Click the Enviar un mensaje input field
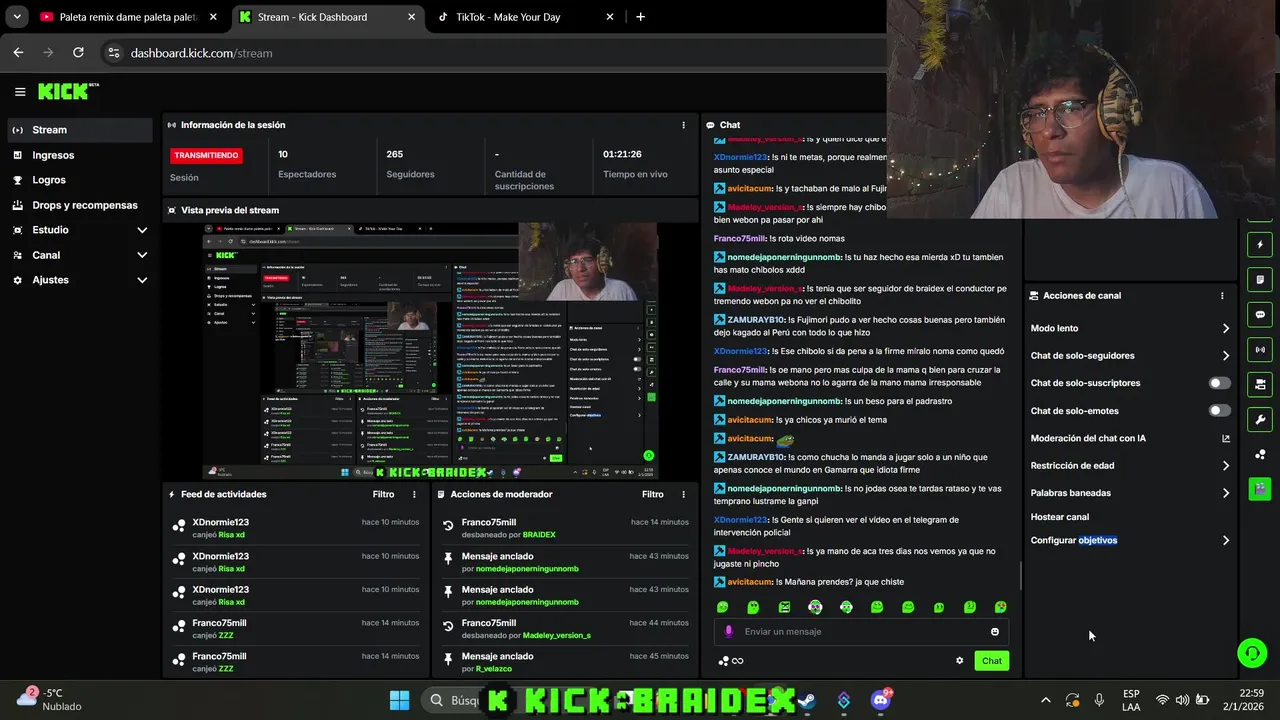1280x720 pixels. point(861,632)
